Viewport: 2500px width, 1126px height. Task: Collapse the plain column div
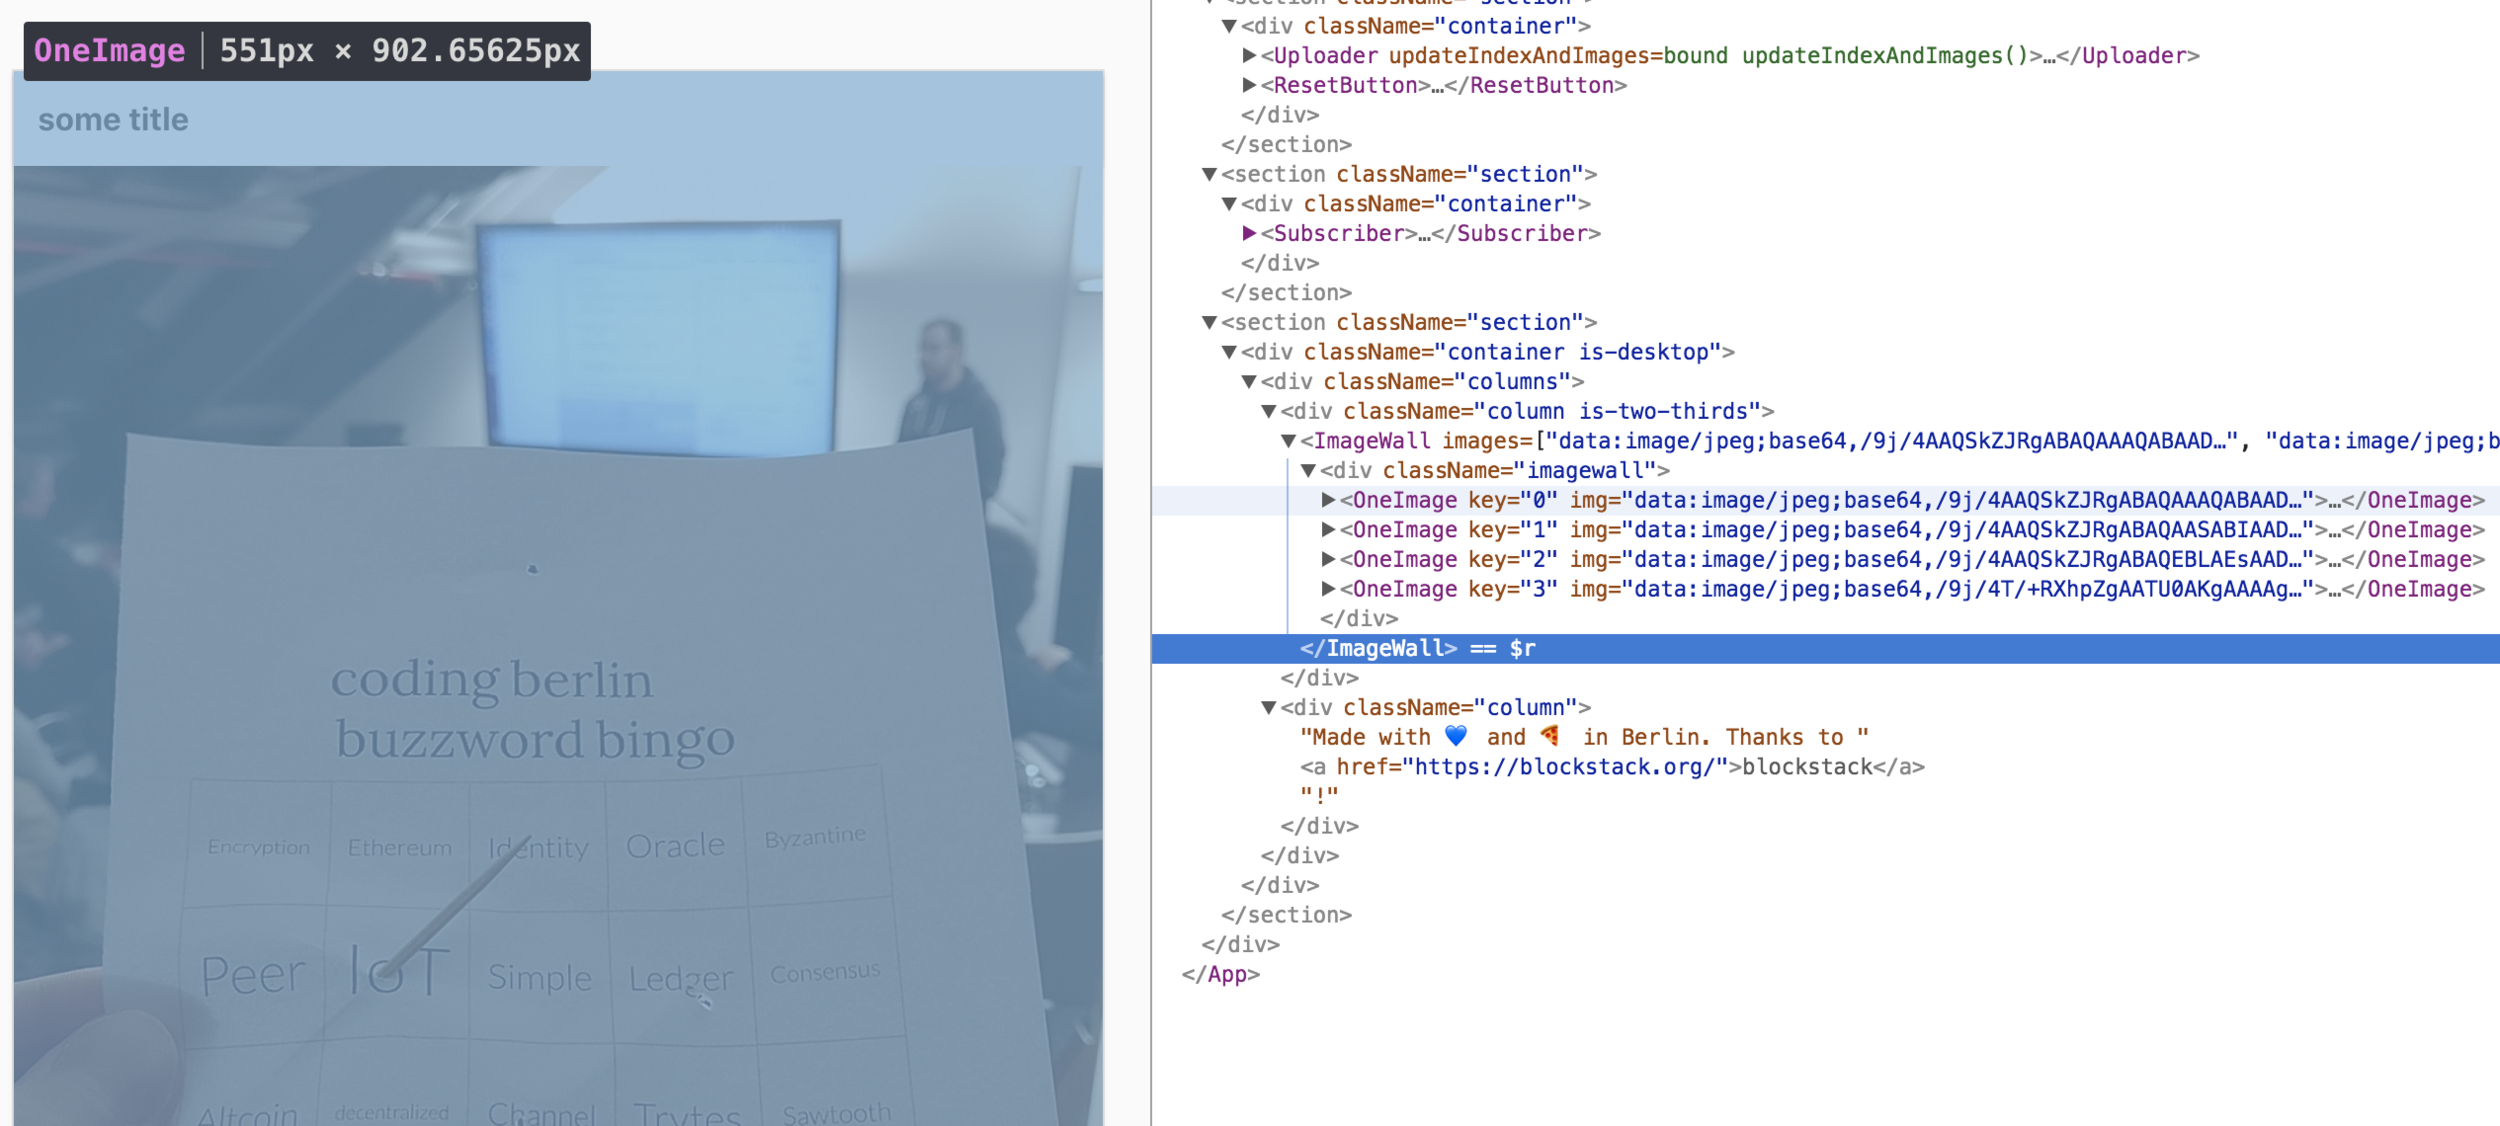tap(1269, 708)
